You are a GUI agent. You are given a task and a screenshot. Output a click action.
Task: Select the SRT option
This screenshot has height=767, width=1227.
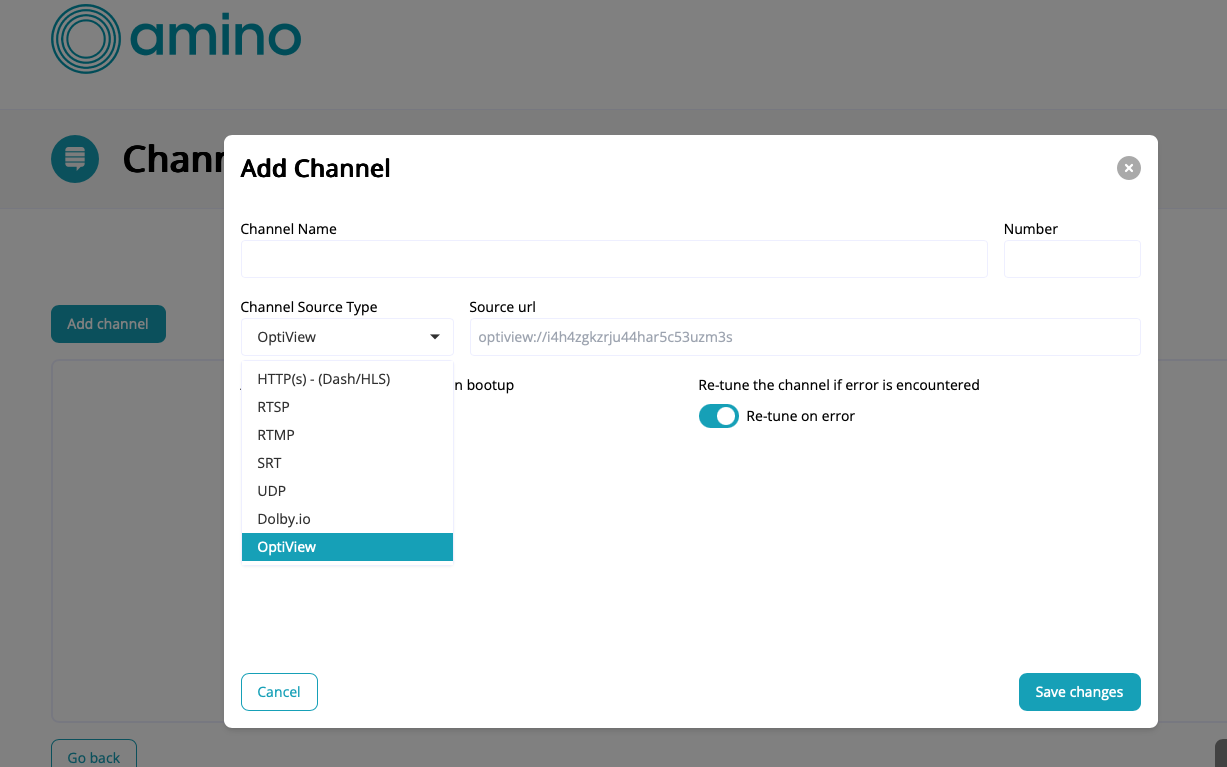pyautogui.click(x=269, y=463)
